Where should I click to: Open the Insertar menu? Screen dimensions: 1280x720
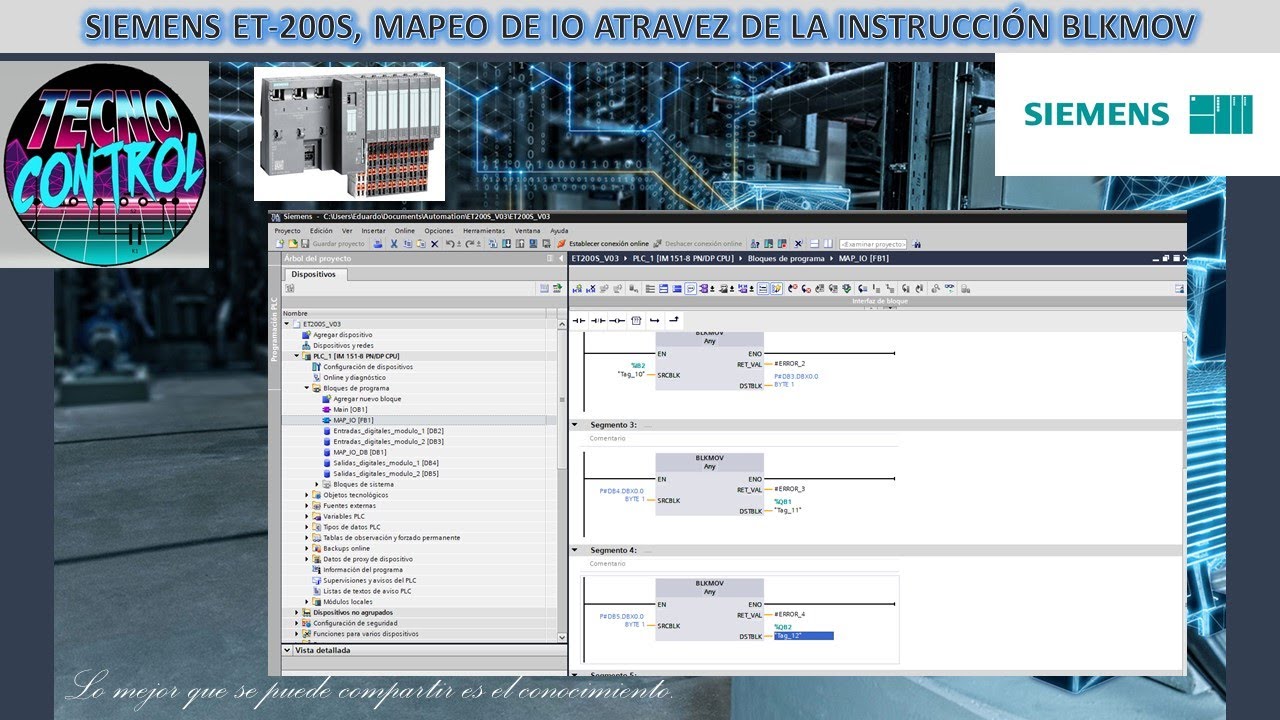click(373, 230)
